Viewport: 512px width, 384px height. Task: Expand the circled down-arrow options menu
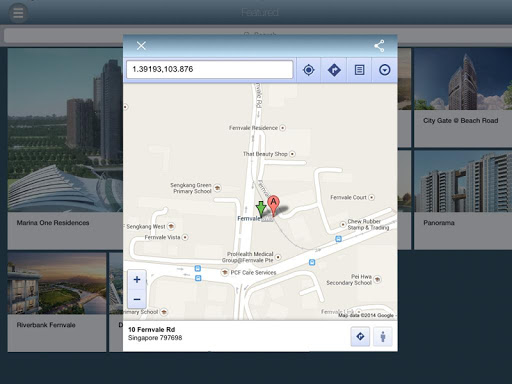coord(385,70)
